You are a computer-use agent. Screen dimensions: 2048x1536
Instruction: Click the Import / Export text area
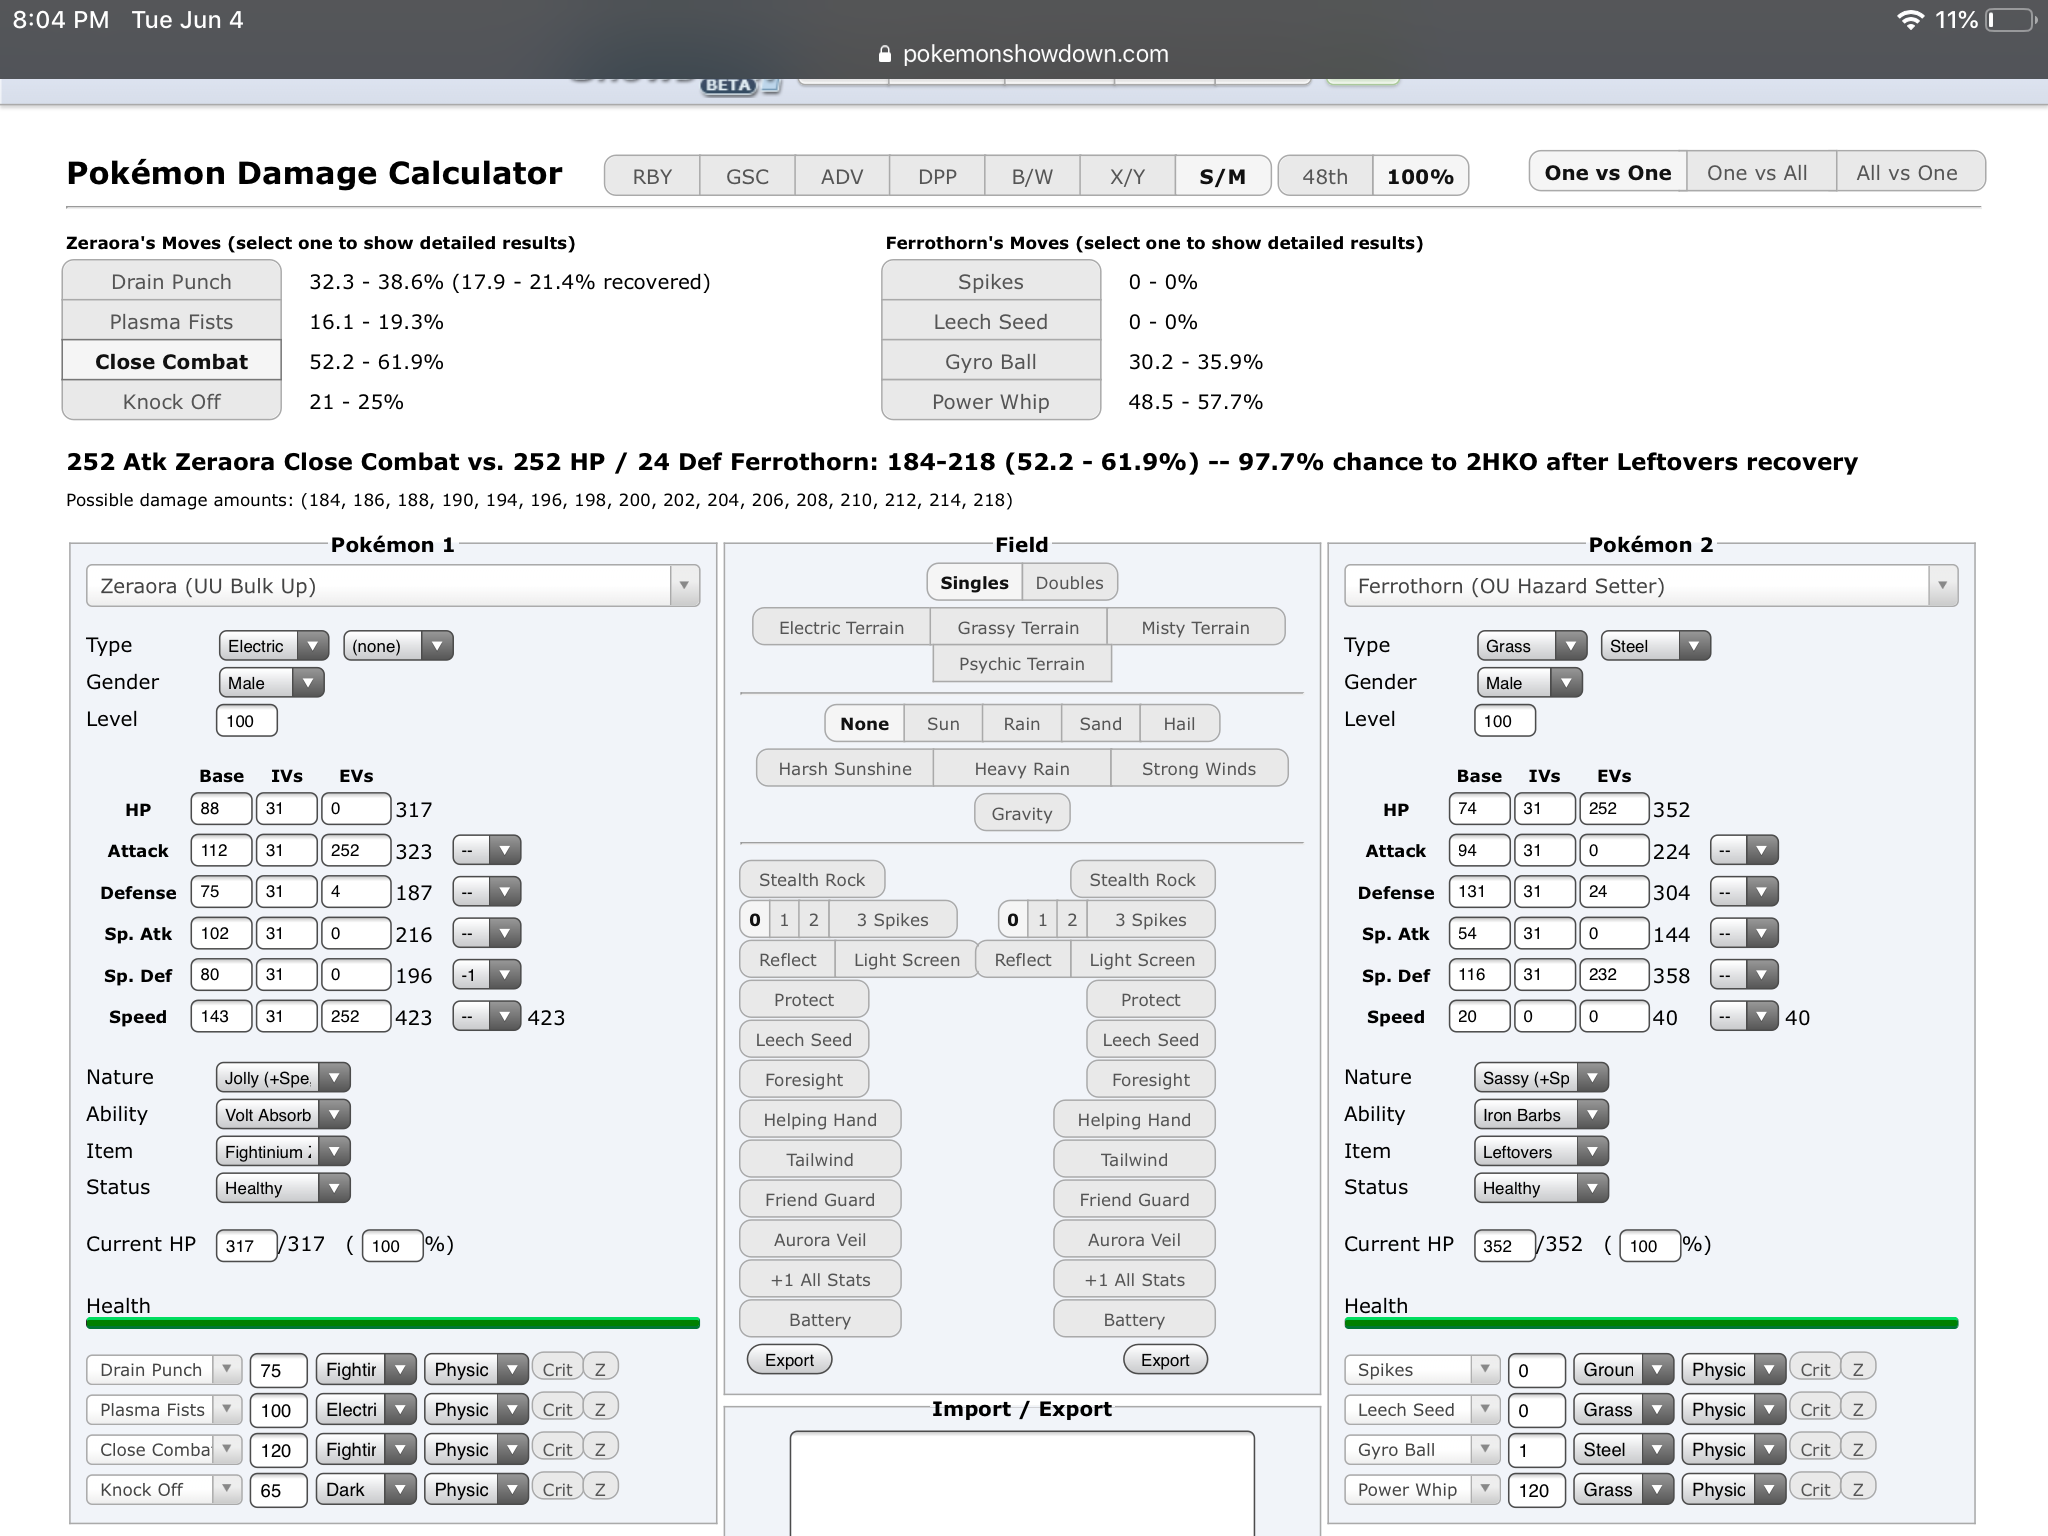tap(1022, 1483)
